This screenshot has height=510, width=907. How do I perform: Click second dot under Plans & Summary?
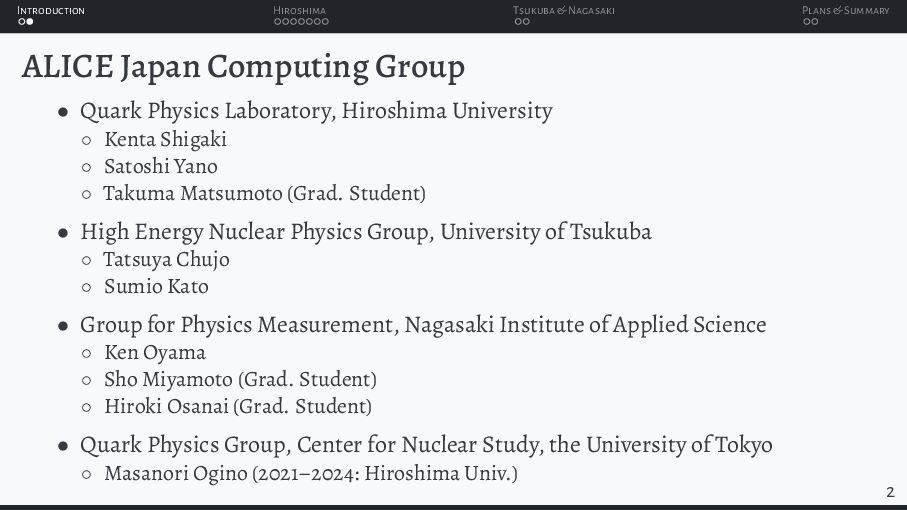coord(814,21)
